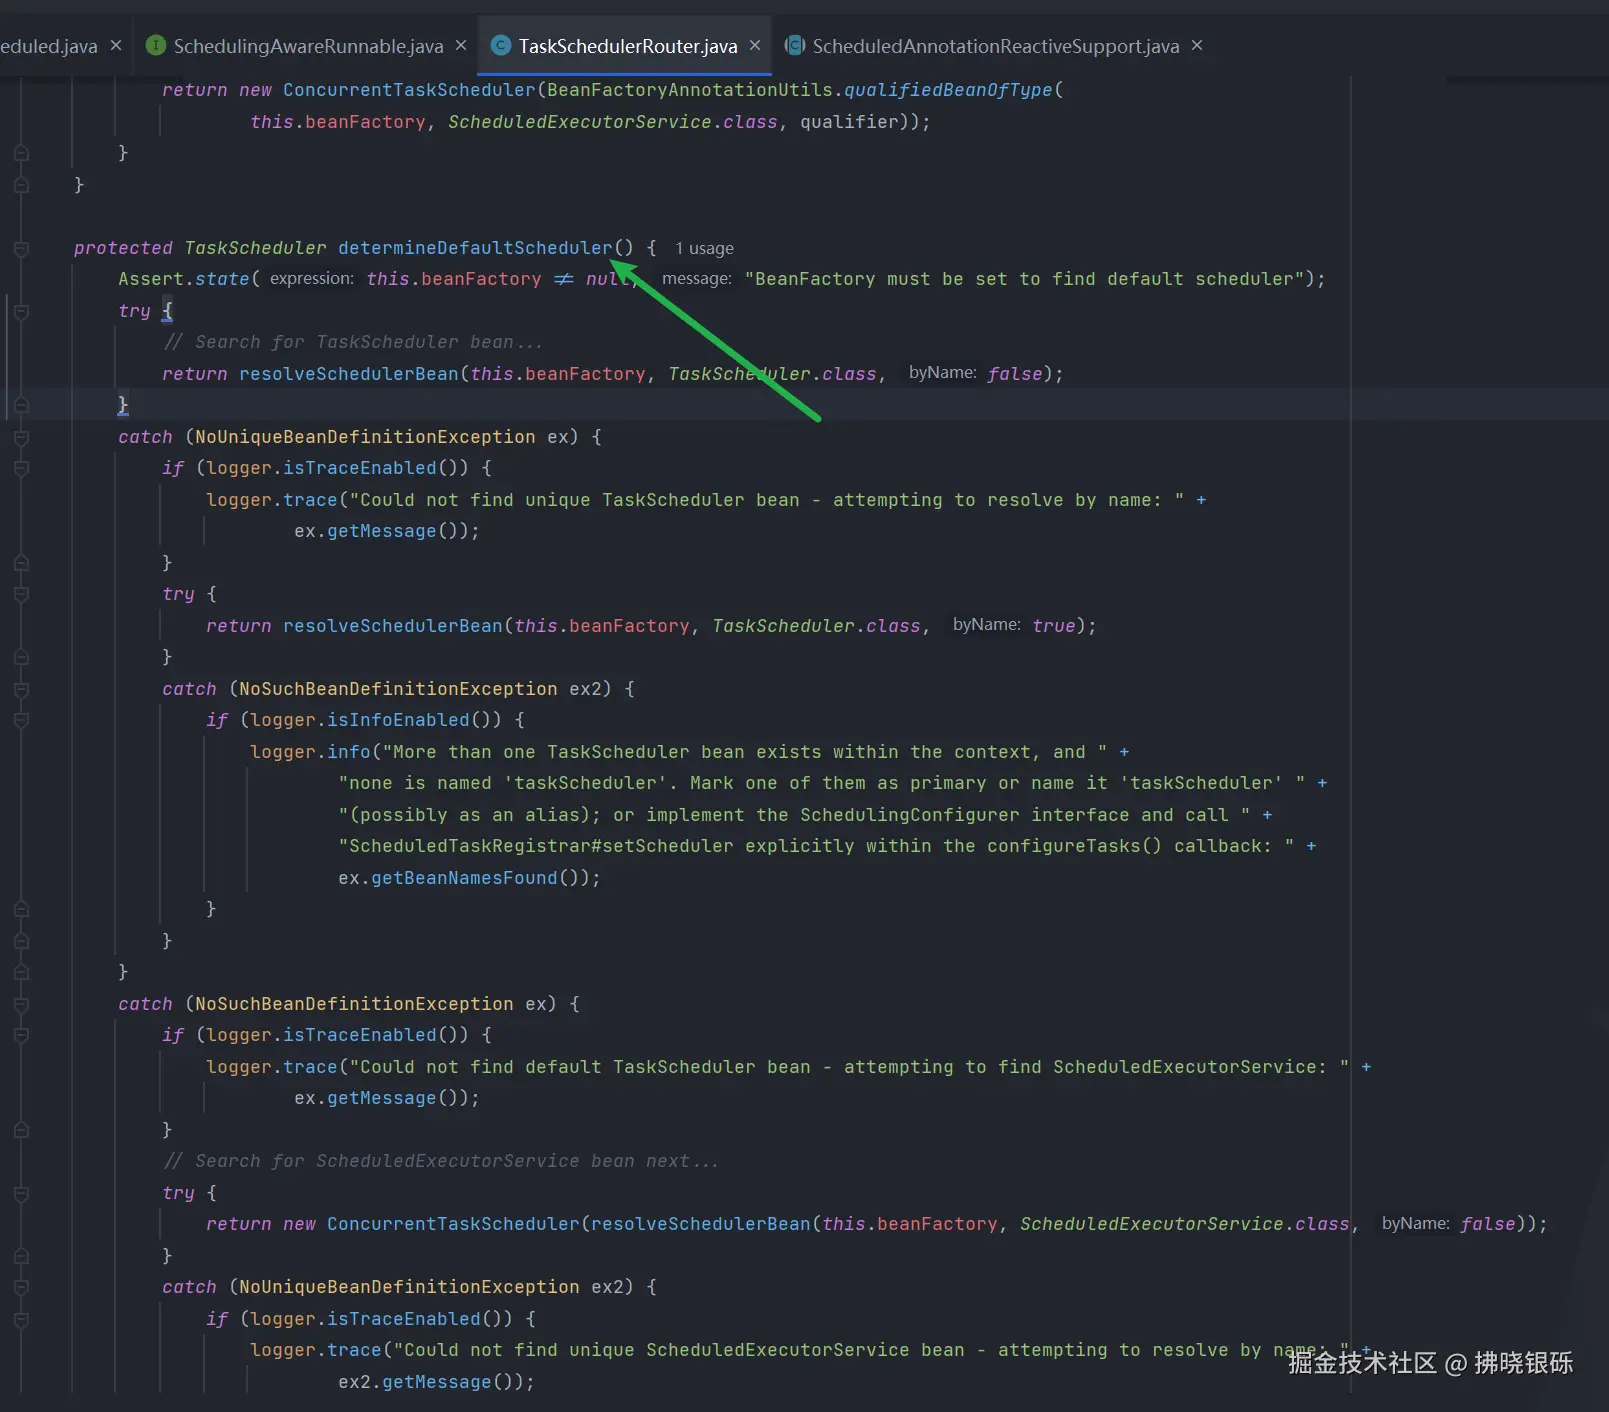
Task: Click ex2.getMessage() on the last line
Action: pos(430,1382)
